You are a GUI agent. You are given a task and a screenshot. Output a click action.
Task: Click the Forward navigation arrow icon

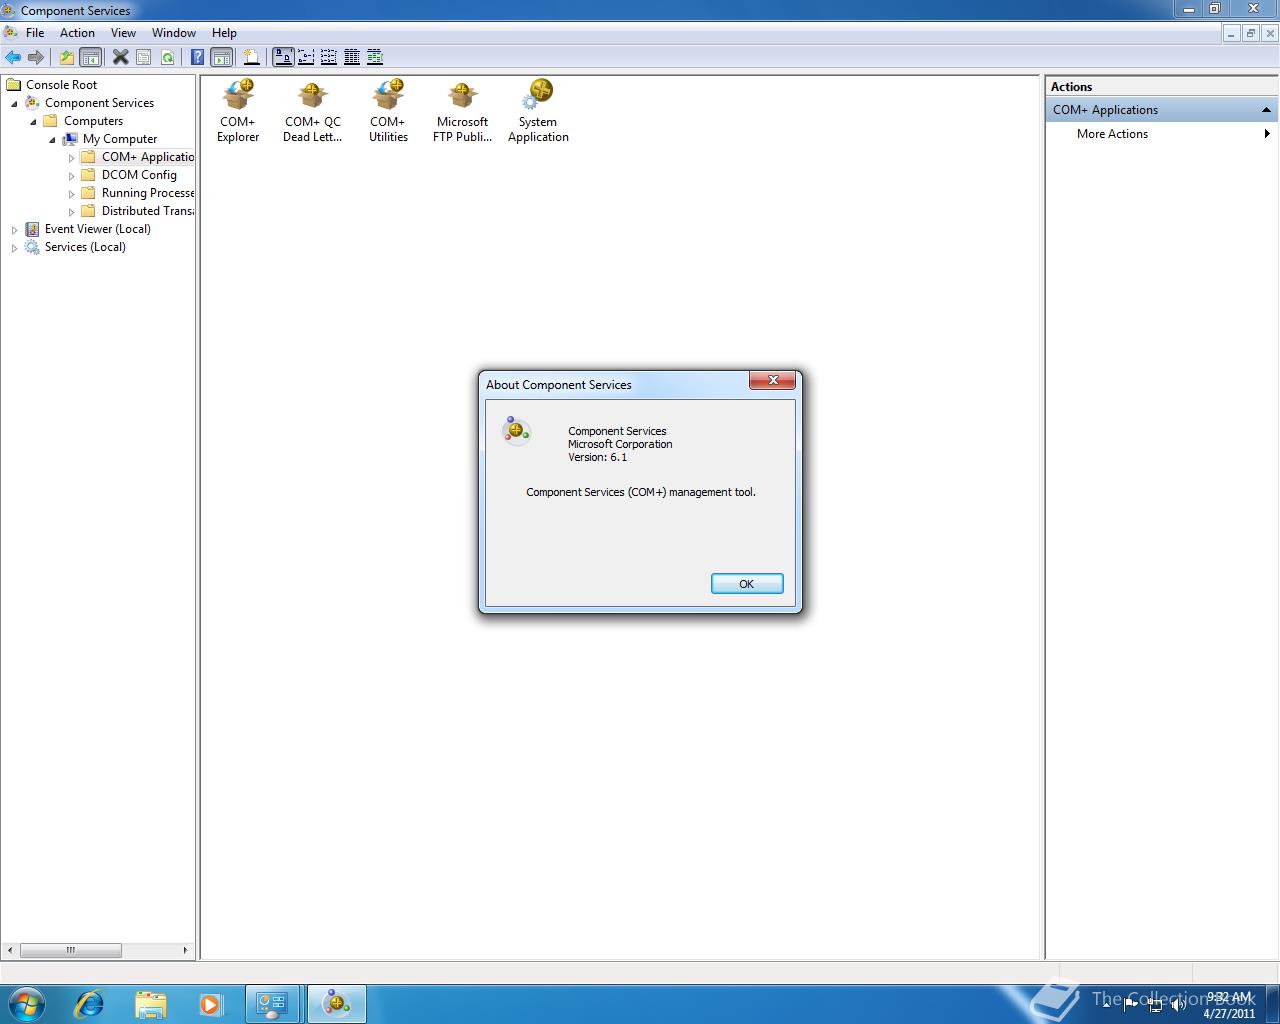37,57
